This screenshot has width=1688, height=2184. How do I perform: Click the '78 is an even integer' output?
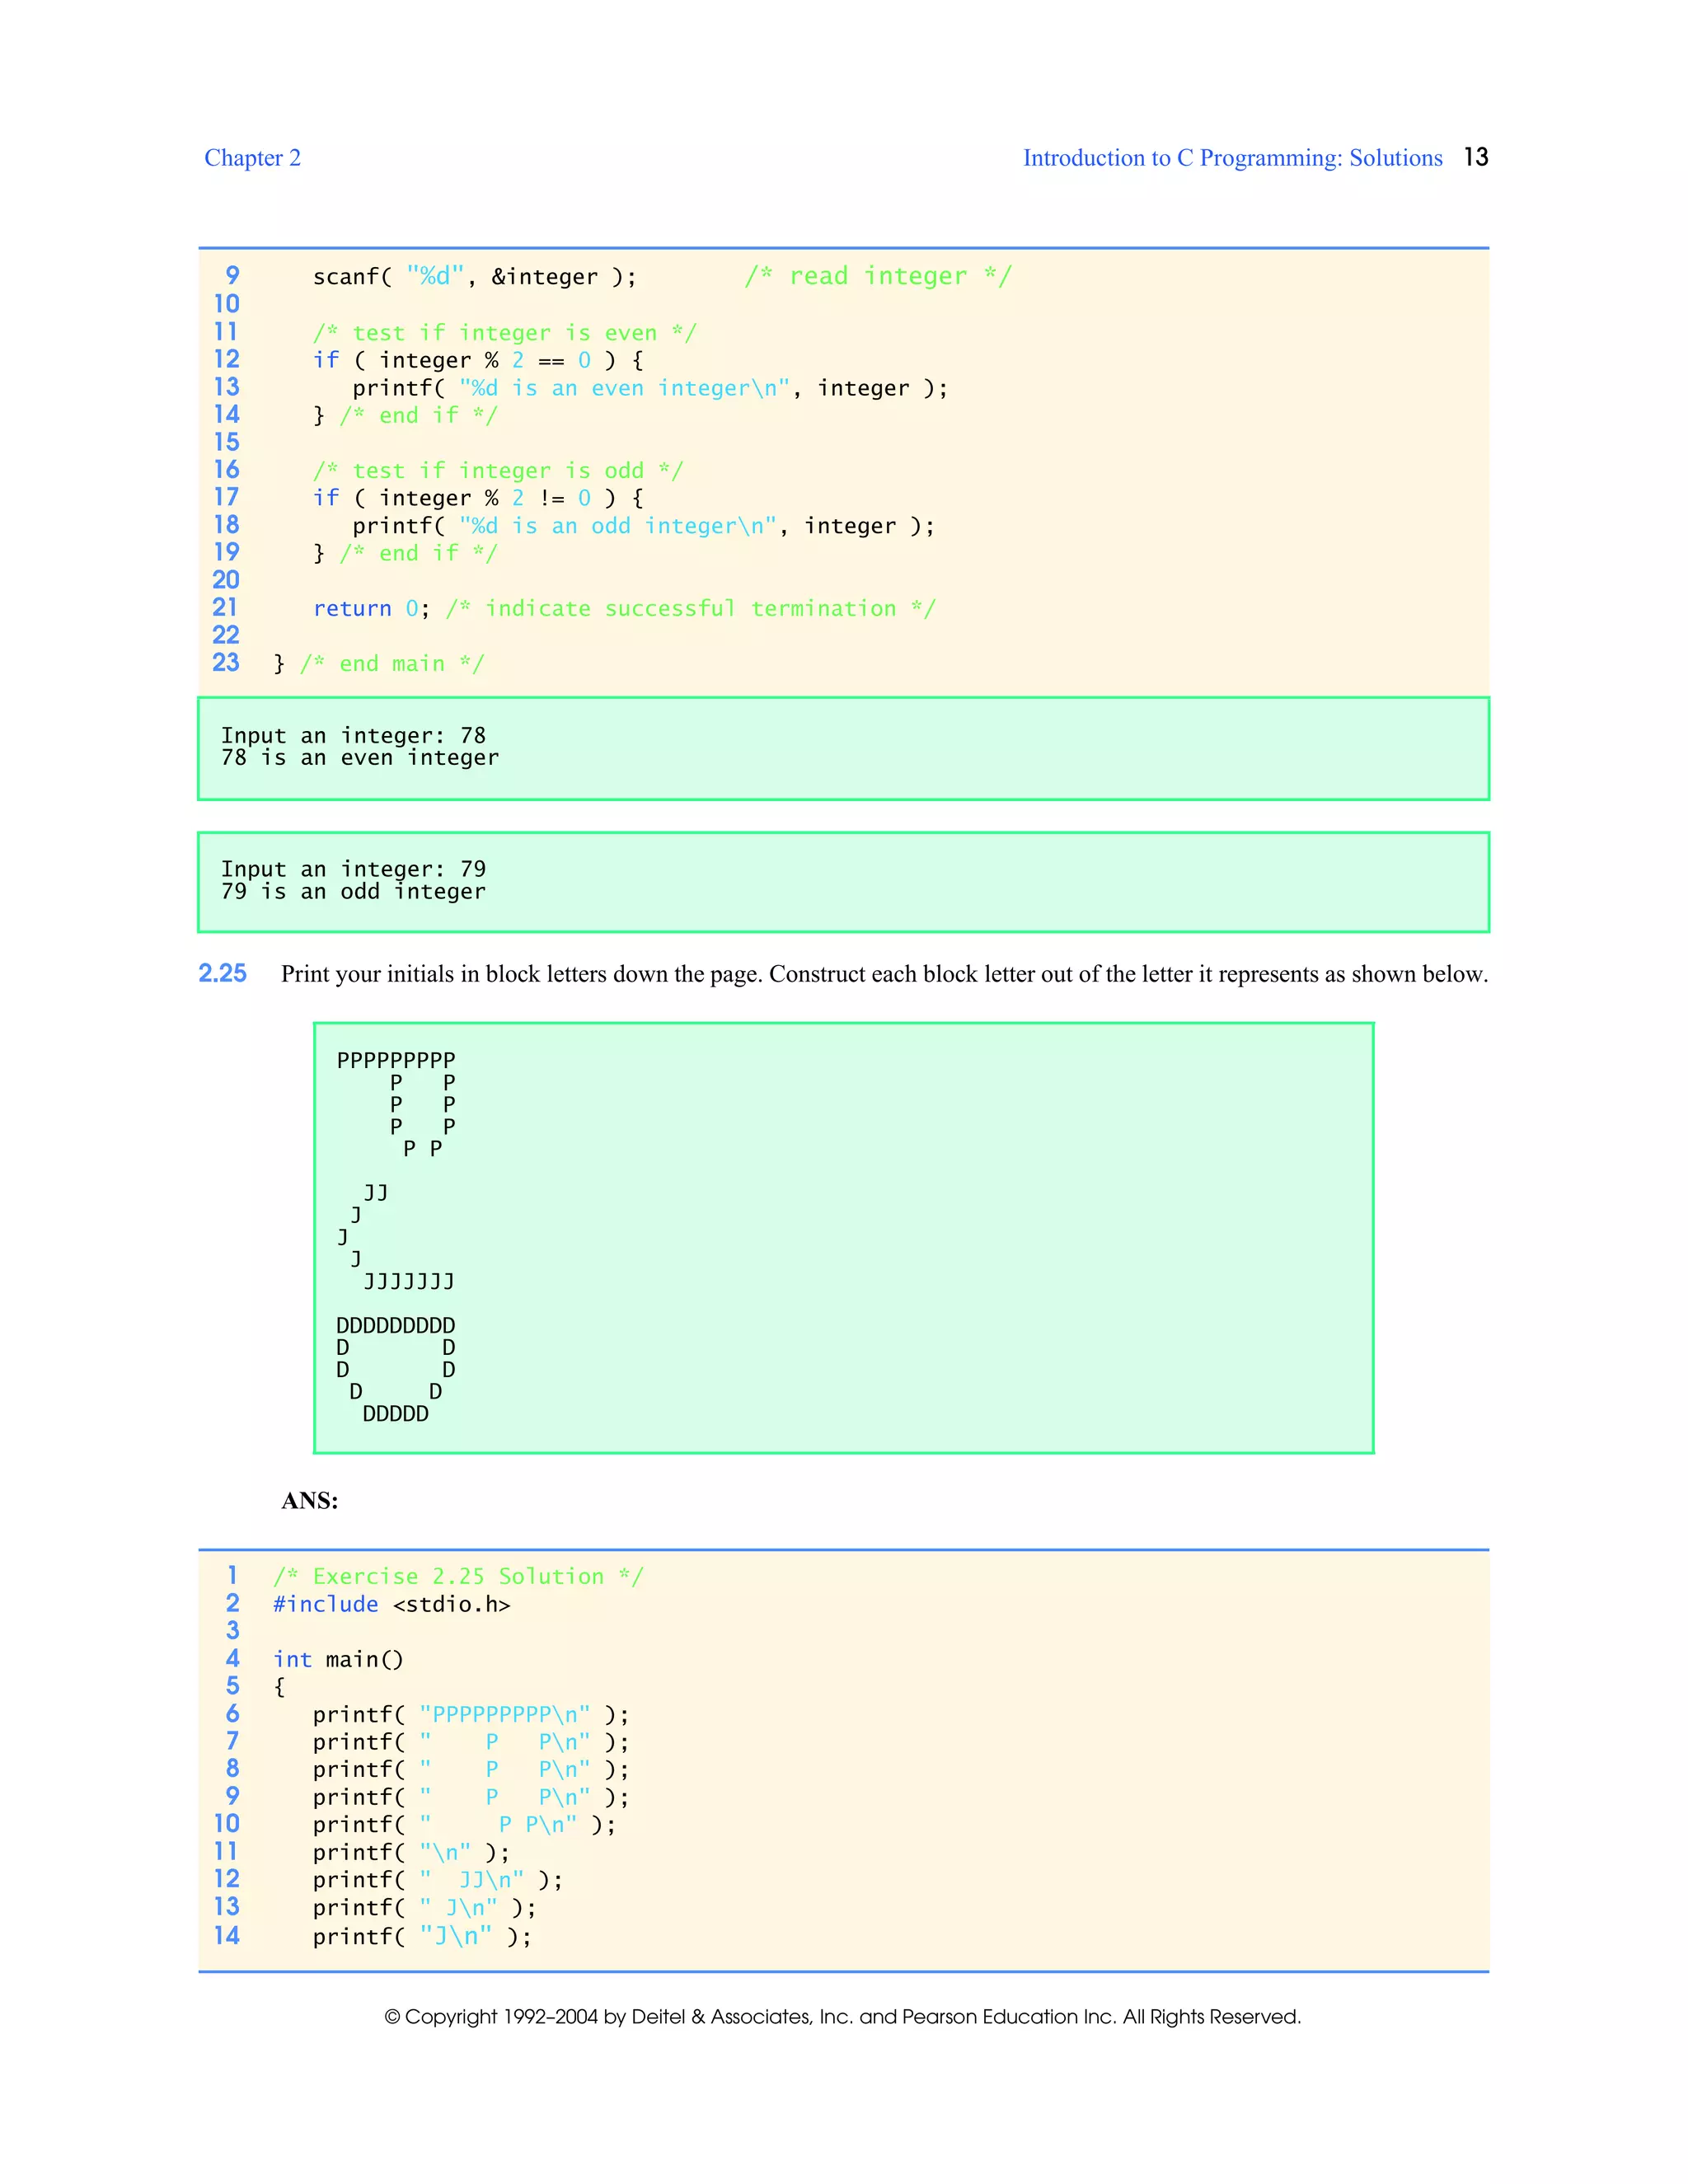pyautogui.click(x=359, y=758)
